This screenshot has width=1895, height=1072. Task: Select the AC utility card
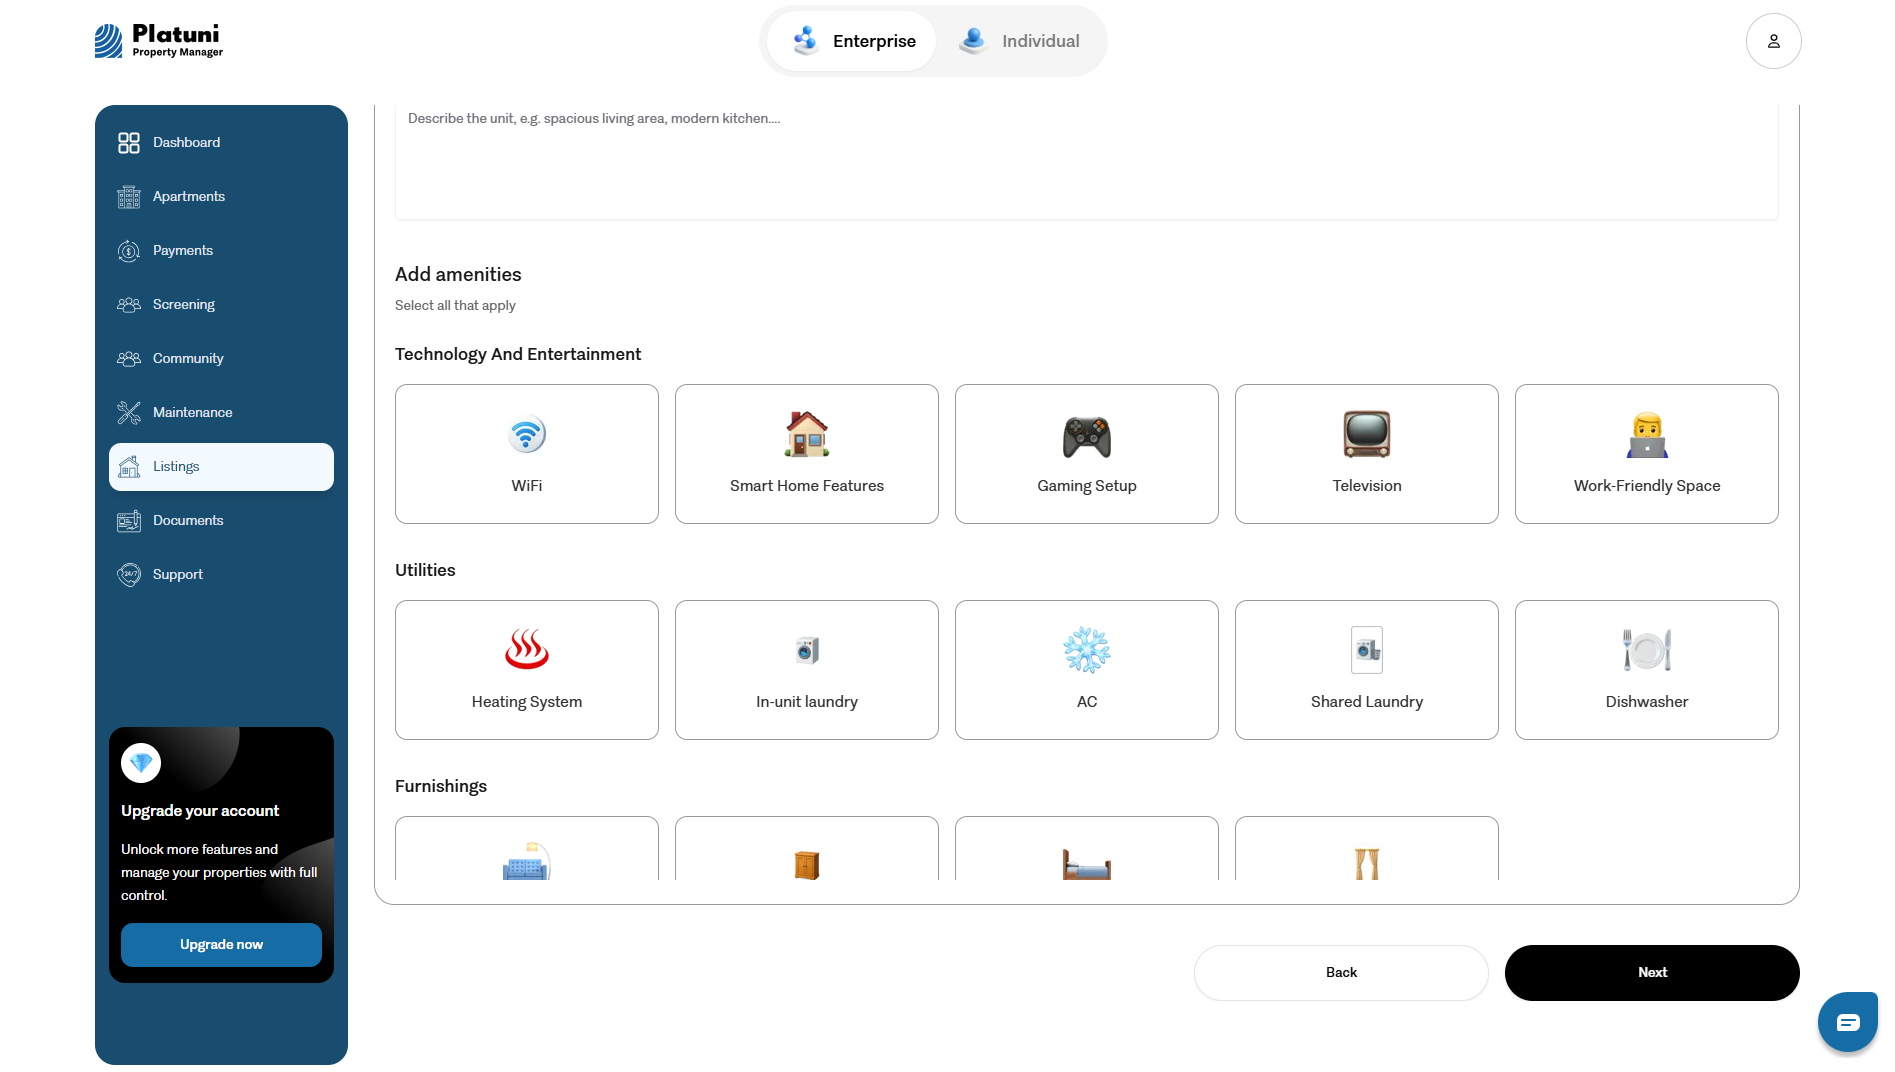click(x=1087, y=670)
